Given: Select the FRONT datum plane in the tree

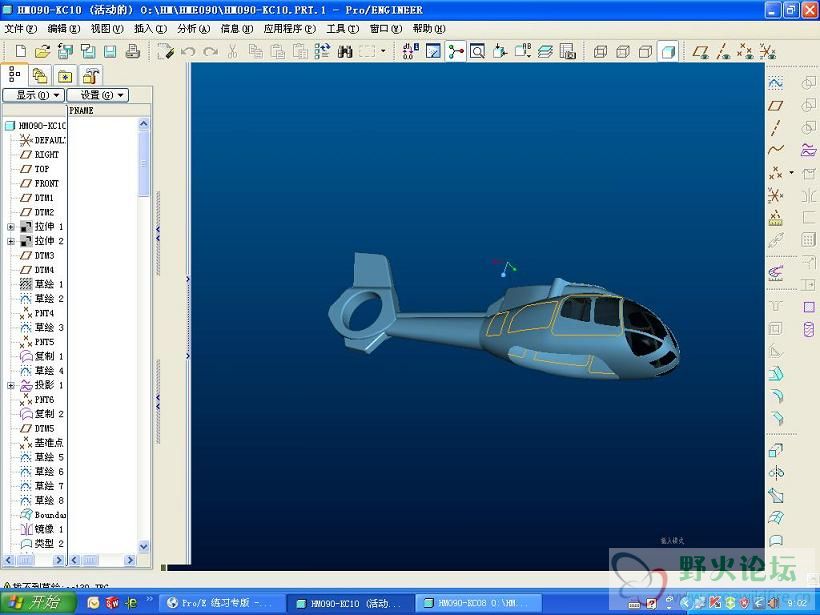Looking at the screenshot, I should pos(40,184).
